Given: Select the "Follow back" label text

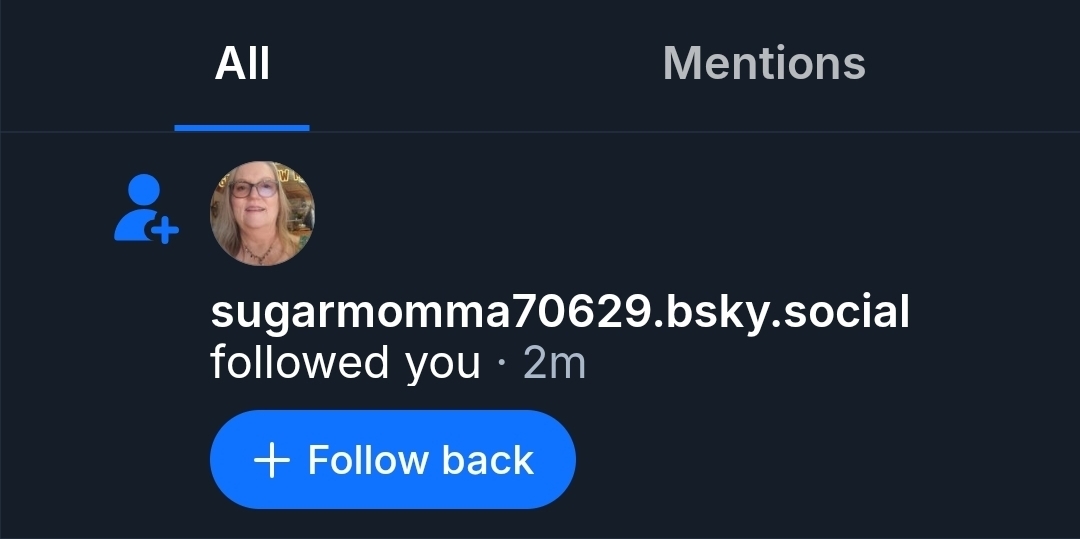Looking at the screenshot, I should [x=421, y=459].
